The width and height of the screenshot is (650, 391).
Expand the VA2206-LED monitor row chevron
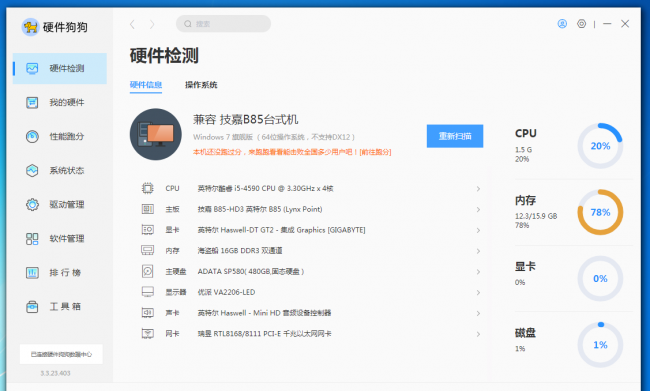coord(478,292)
